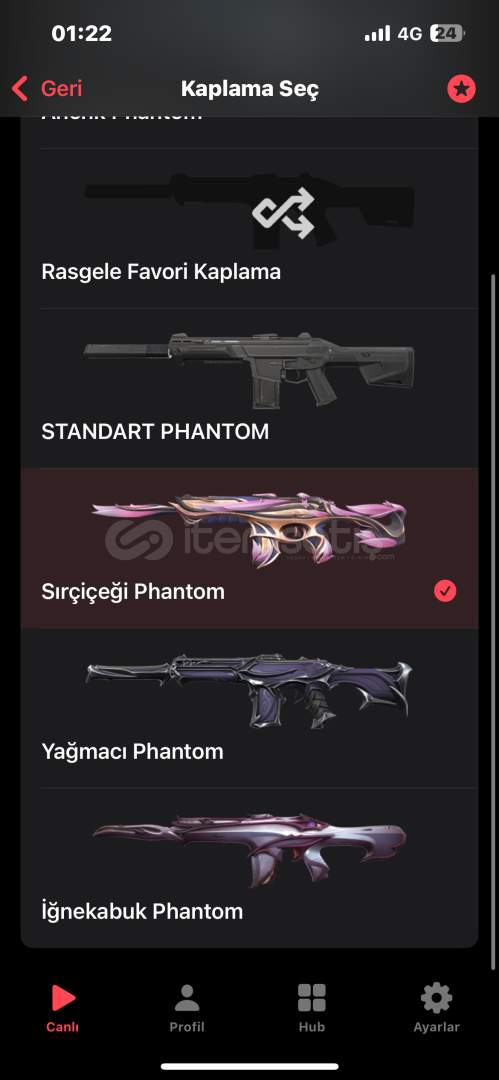Toggle the Sırçiçeği Phantom selected checkmark
The height and width of the screenshot is (1080, 499).
click(445, 591)
